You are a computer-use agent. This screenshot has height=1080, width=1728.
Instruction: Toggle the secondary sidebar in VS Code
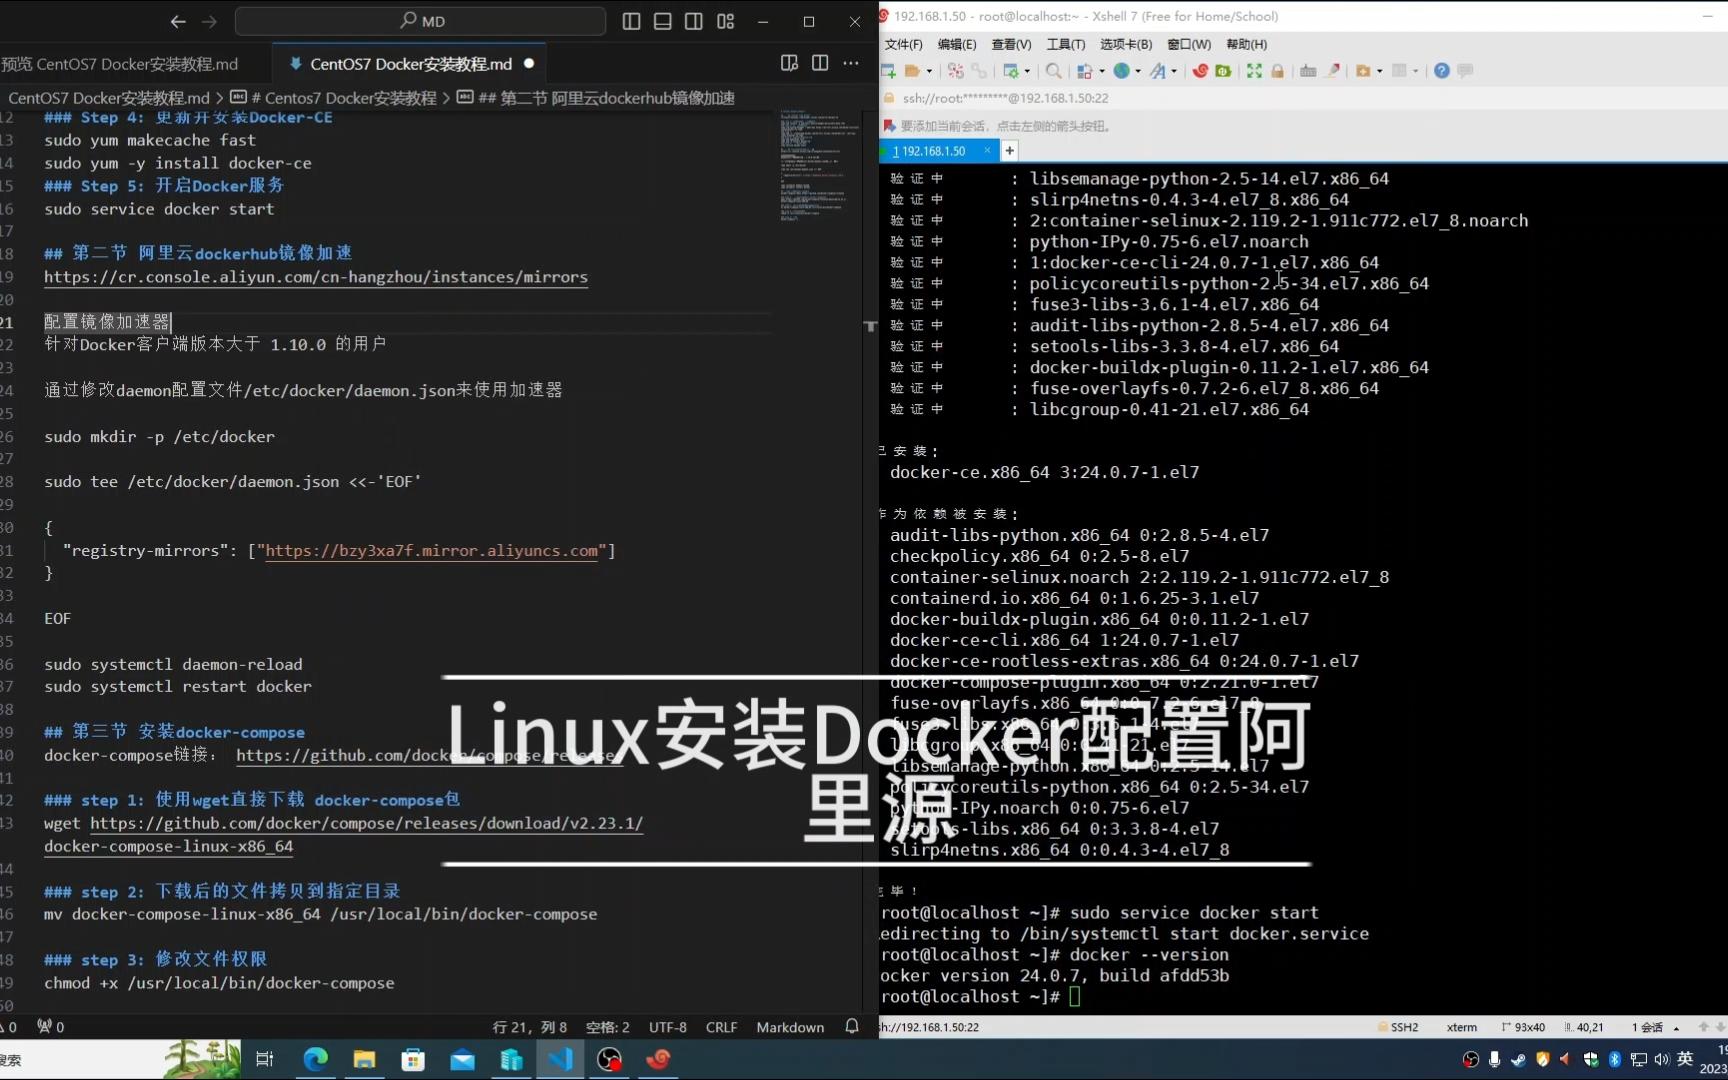click(x=693, y=21)
